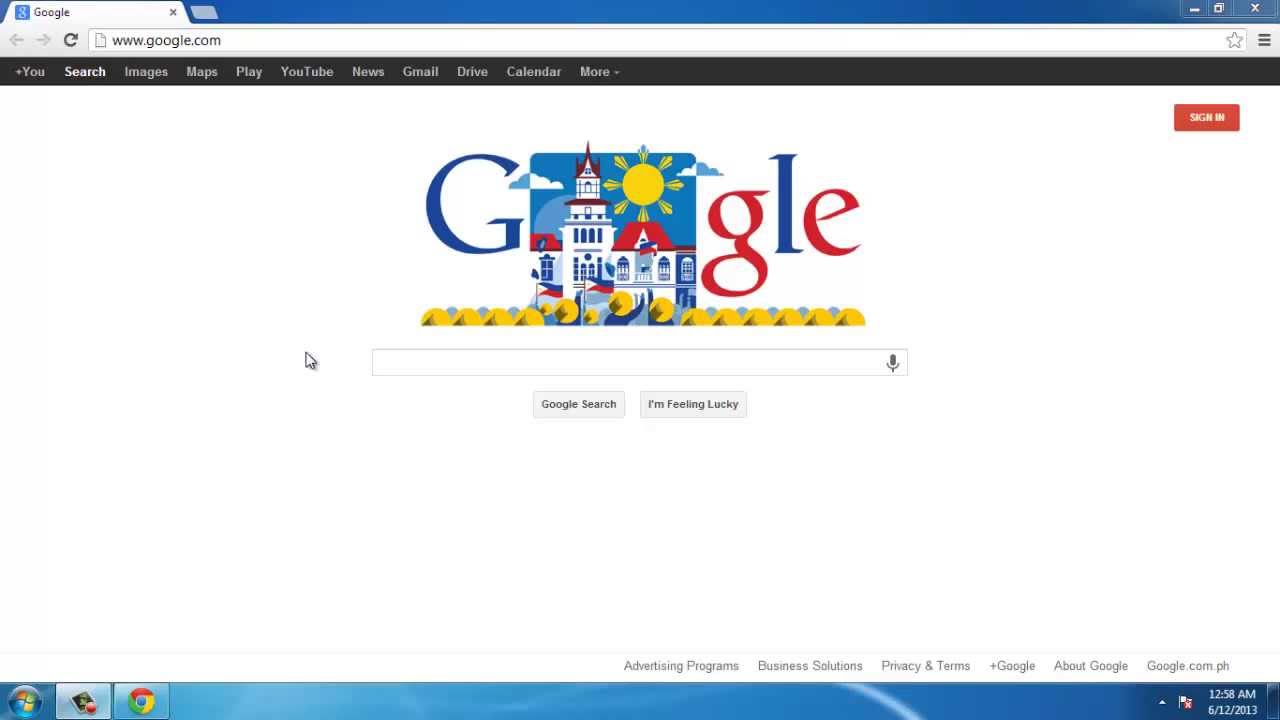Screen dimensions: 1280x720
Task: Click the browser back arrow
Action: [16, 40]
